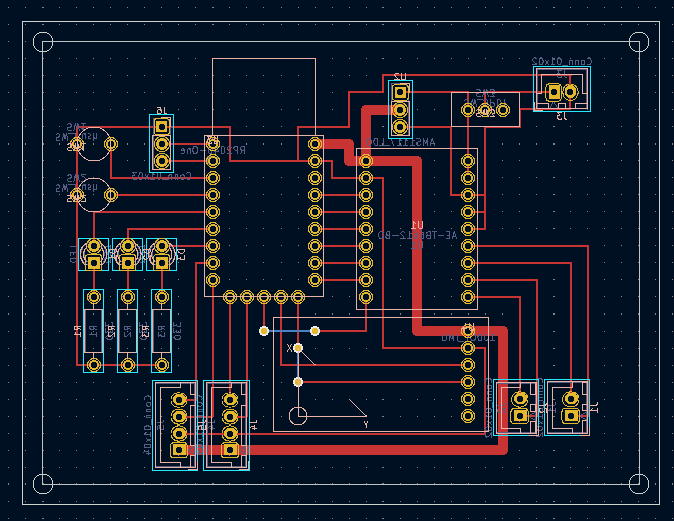The height and width of the screenshot is (521, 674).
Task: Click the Y axis label on the IMU silkscreen
Action: pos(366,424)
